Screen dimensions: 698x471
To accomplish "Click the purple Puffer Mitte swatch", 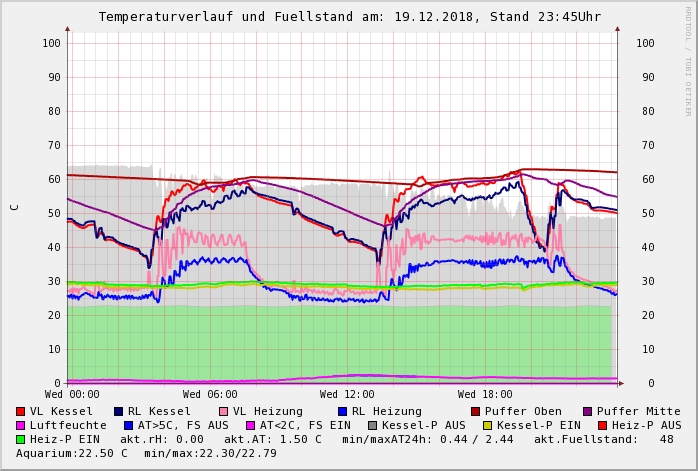I will point(587,411).
